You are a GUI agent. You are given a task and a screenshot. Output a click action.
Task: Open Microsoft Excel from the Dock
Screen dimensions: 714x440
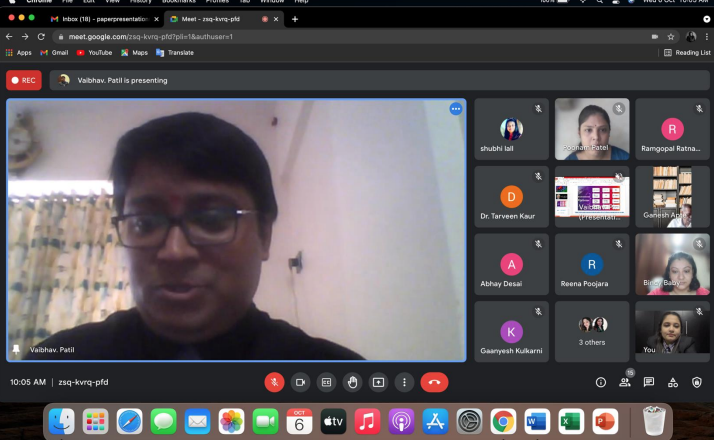(x=571, y=421)
